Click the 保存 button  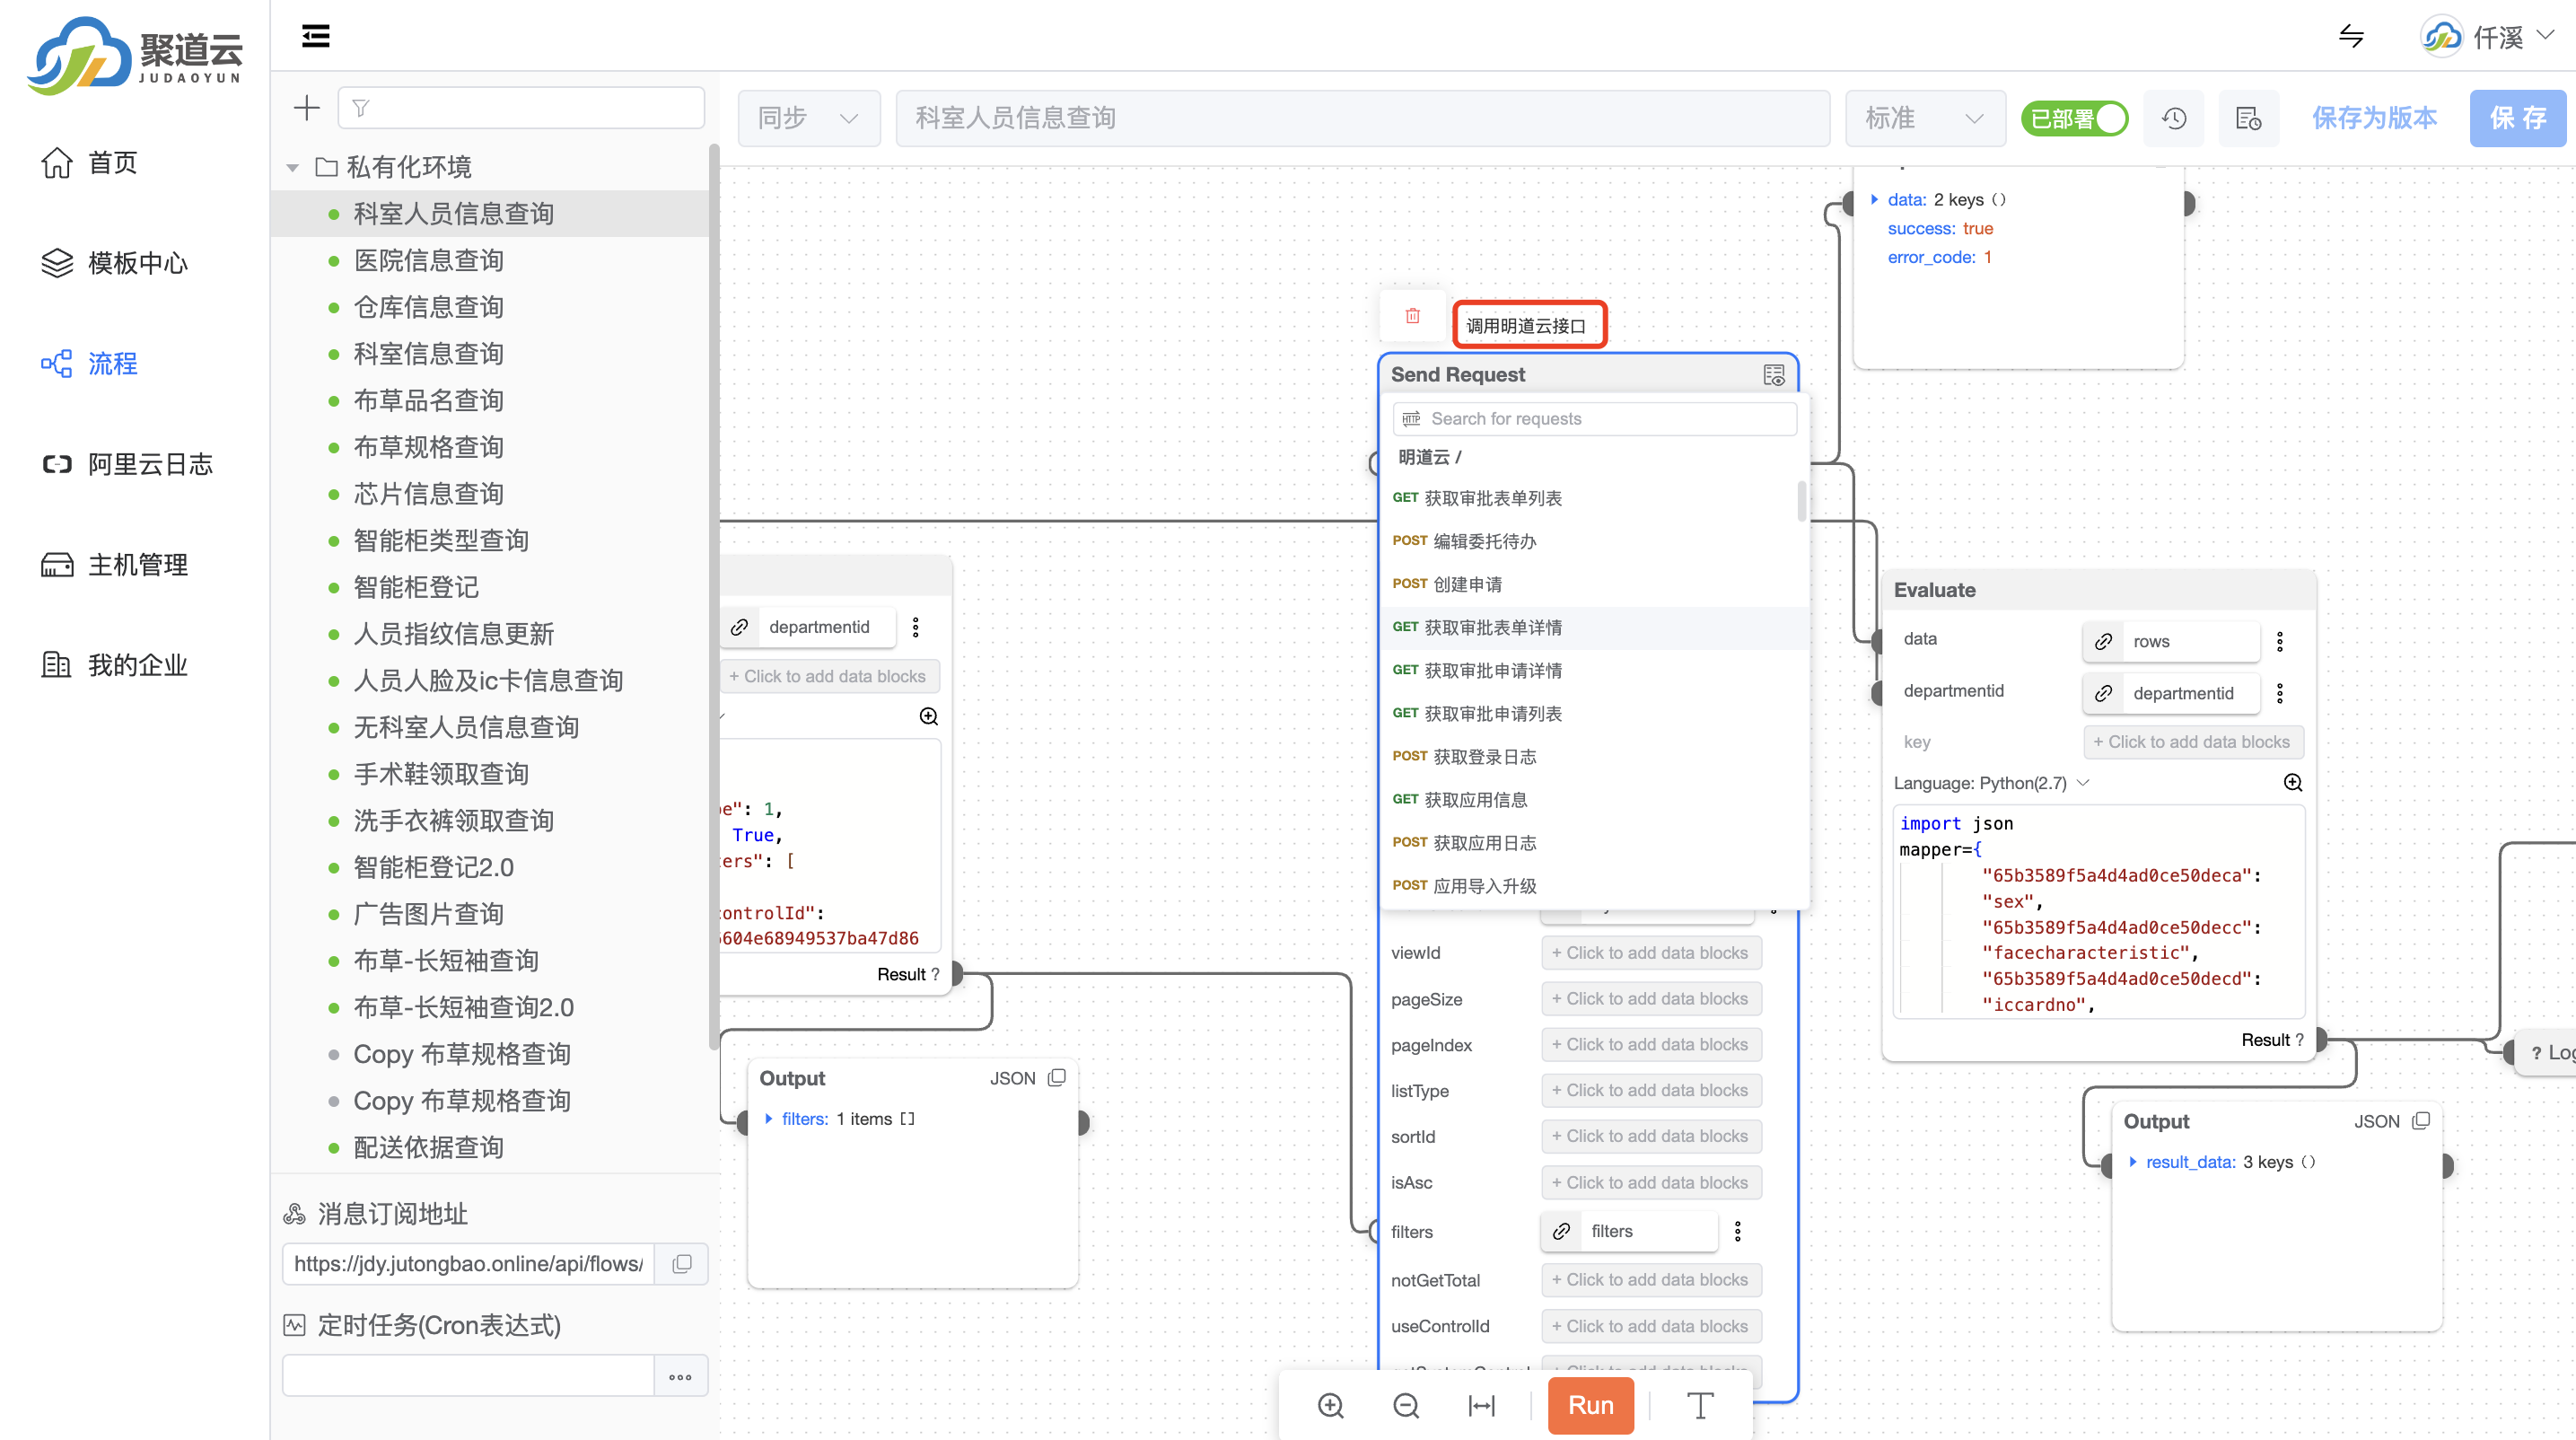click(x=2517, y=118)
